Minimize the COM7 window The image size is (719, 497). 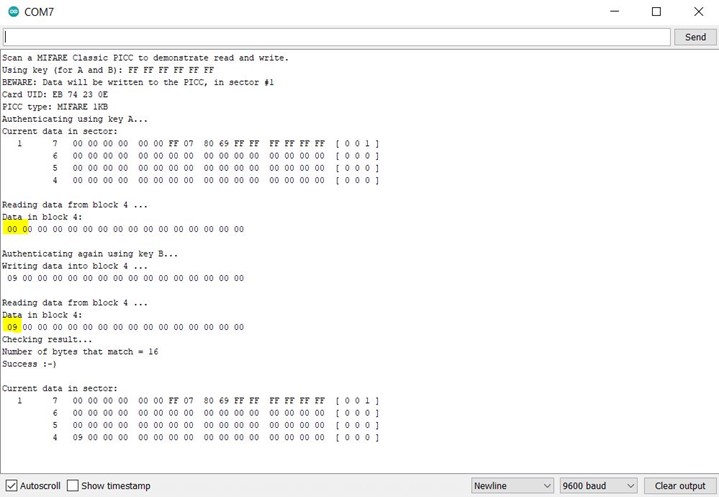[614, 11]
